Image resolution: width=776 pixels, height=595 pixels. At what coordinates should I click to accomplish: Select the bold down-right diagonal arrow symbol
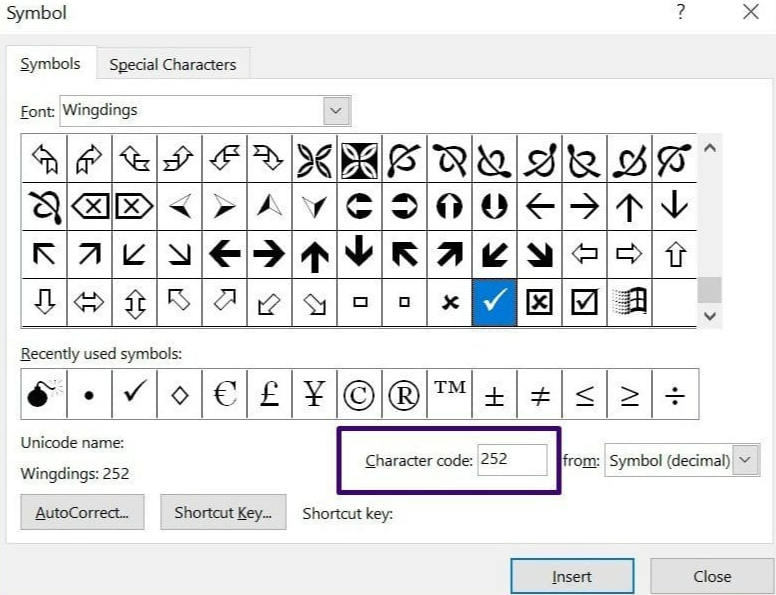coord(539,254)
